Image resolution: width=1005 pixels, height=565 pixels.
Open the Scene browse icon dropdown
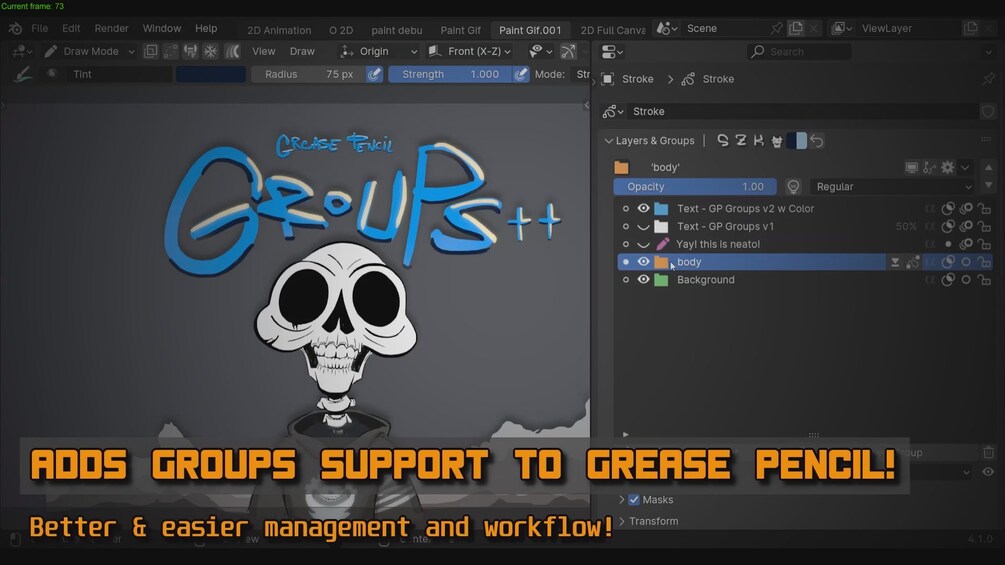pos(667,28)
